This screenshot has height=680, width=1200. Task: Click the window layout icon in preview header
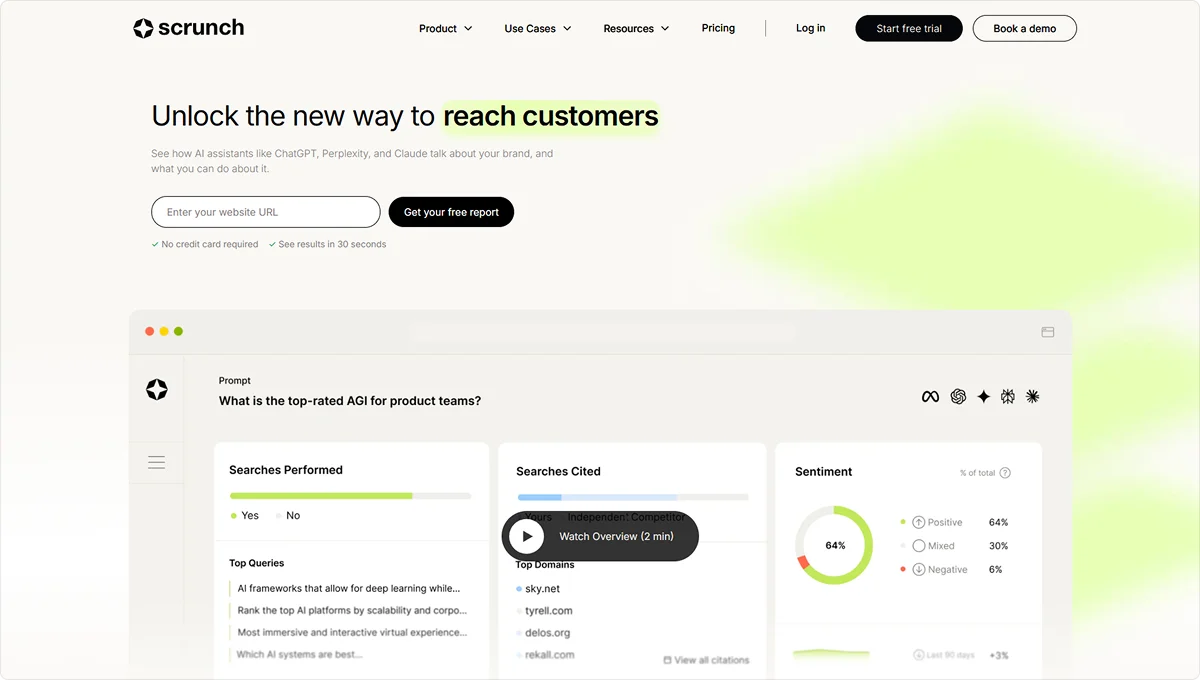(x=1048, y=332)
